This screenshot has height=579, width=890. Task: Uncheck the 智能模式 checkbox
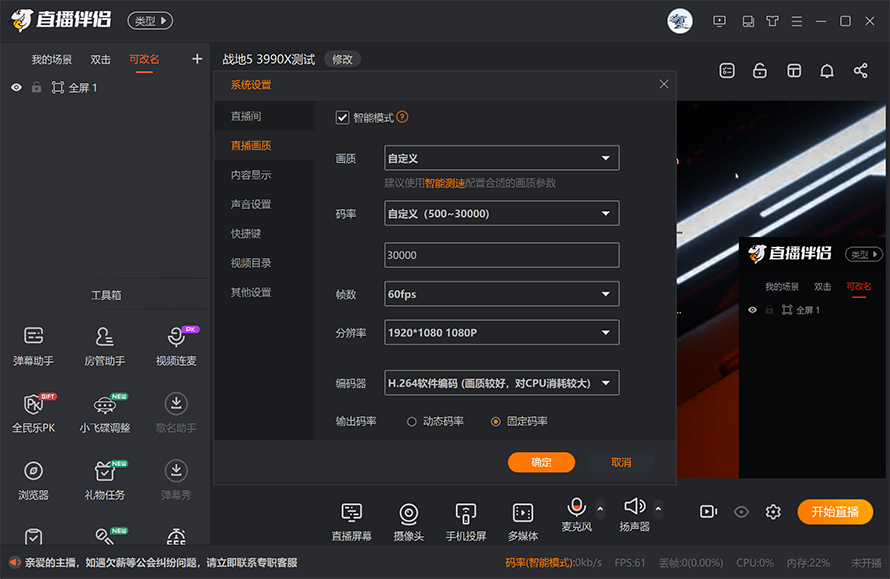click(x=342, y=118)
